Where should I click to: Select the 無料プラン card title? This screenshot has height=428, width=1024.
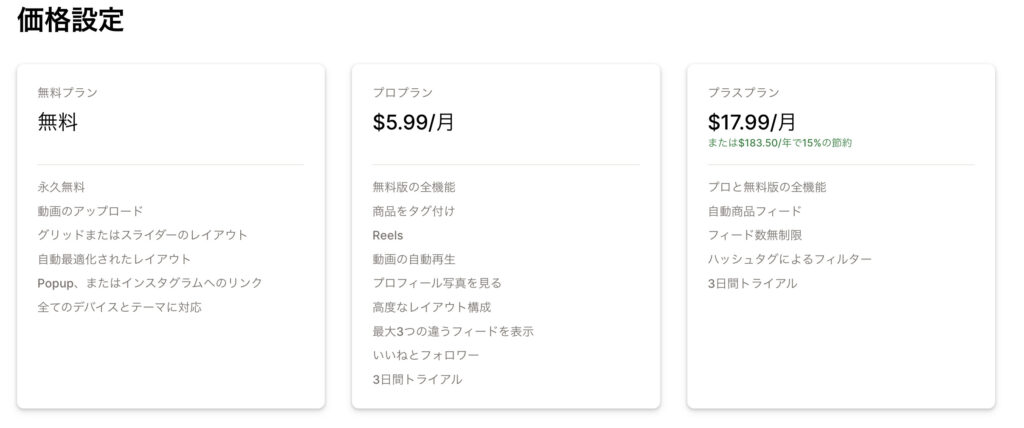tap(67, 93)
